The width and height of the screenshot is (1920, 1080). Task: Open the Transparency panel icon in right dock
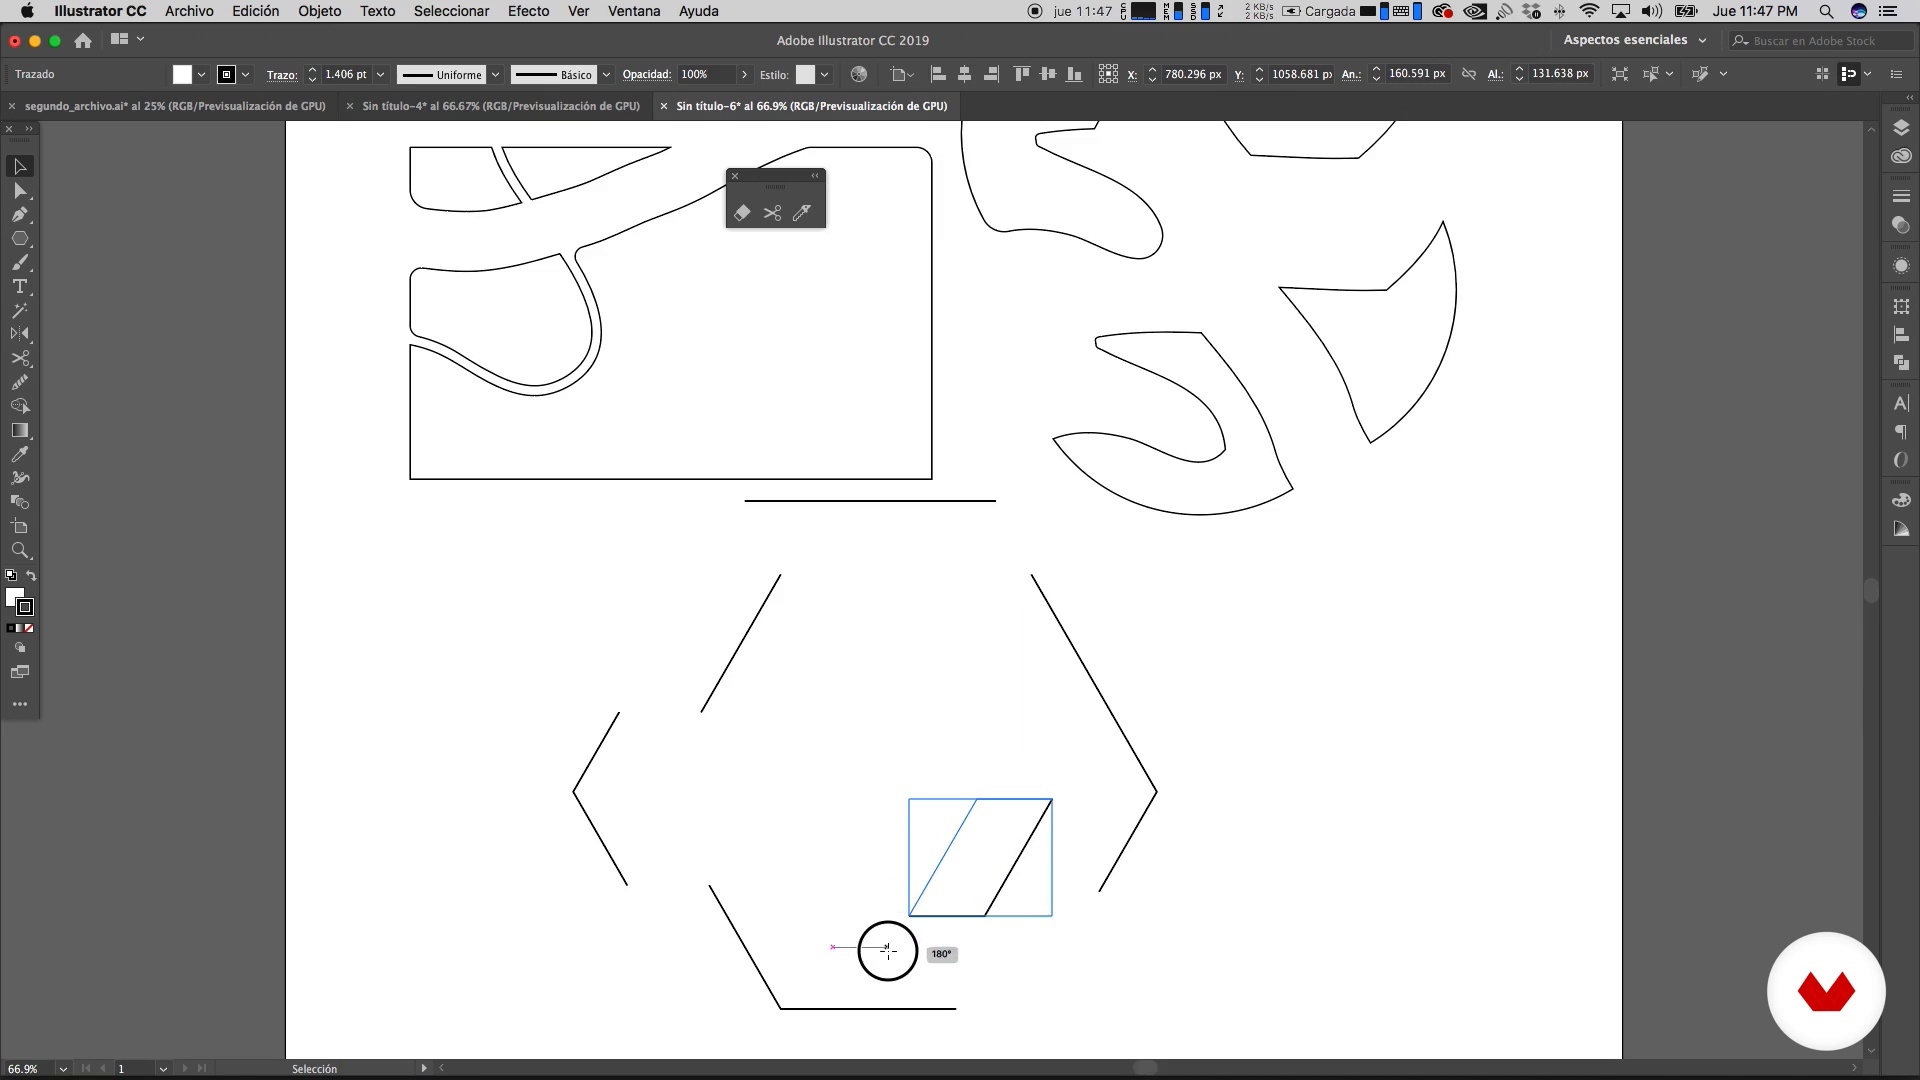coord(1901,225)
